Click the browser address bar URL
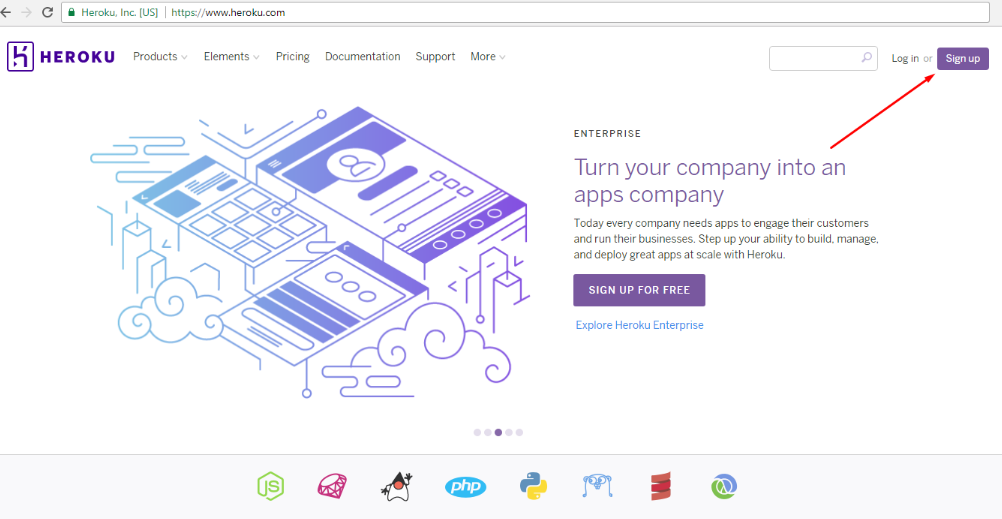 point(228,12)
